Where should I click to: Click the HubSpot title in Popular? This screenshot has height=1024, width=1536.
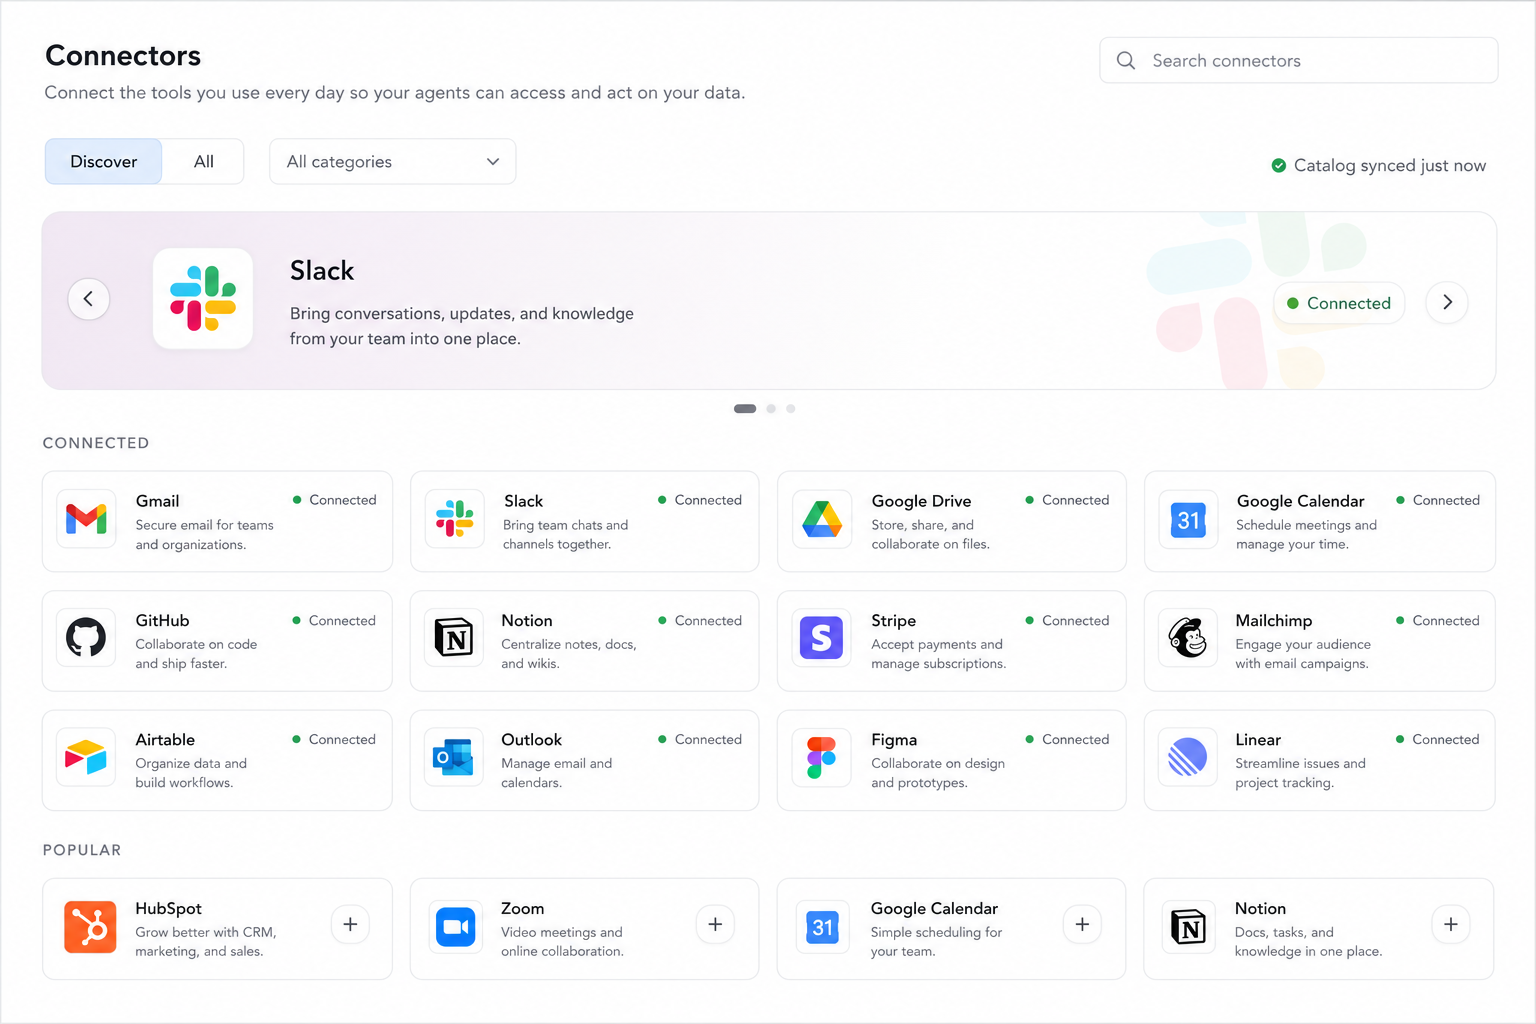point(169,908)
